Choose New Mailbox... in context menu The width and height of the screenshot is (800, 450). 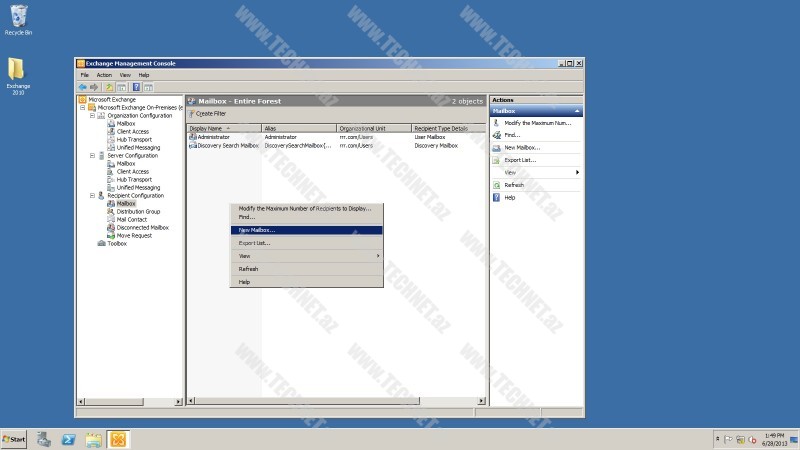coord(257,230)
